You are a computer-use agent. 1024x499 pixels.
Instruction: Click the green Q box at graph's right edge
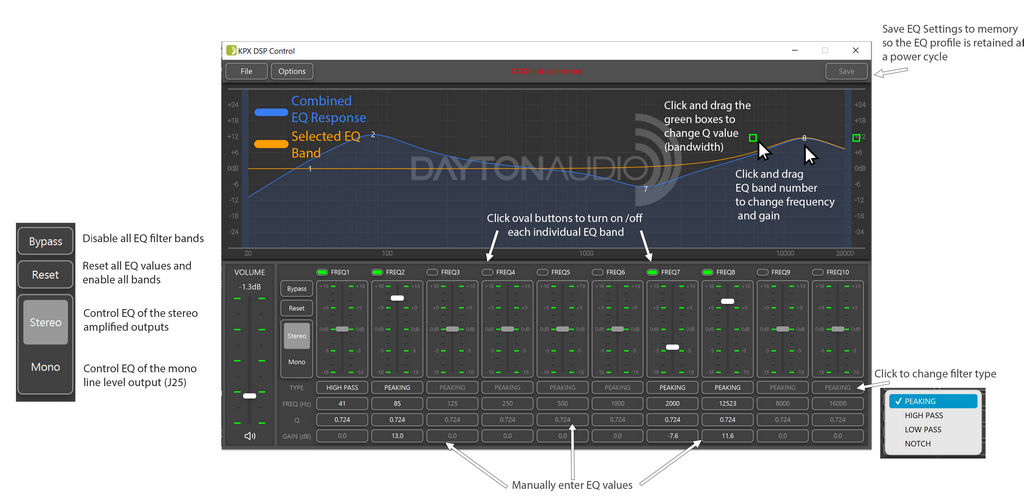[x=856, y=138]
